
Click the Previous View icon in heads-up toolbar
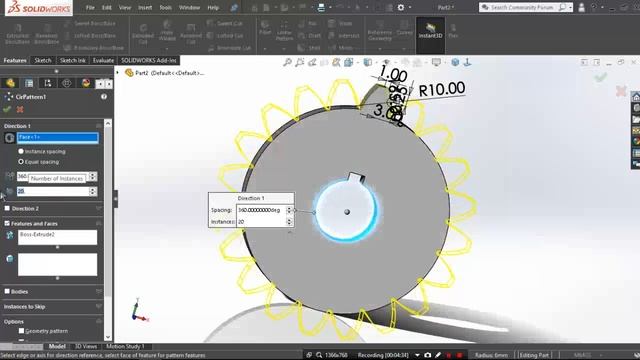pos(312,62)
